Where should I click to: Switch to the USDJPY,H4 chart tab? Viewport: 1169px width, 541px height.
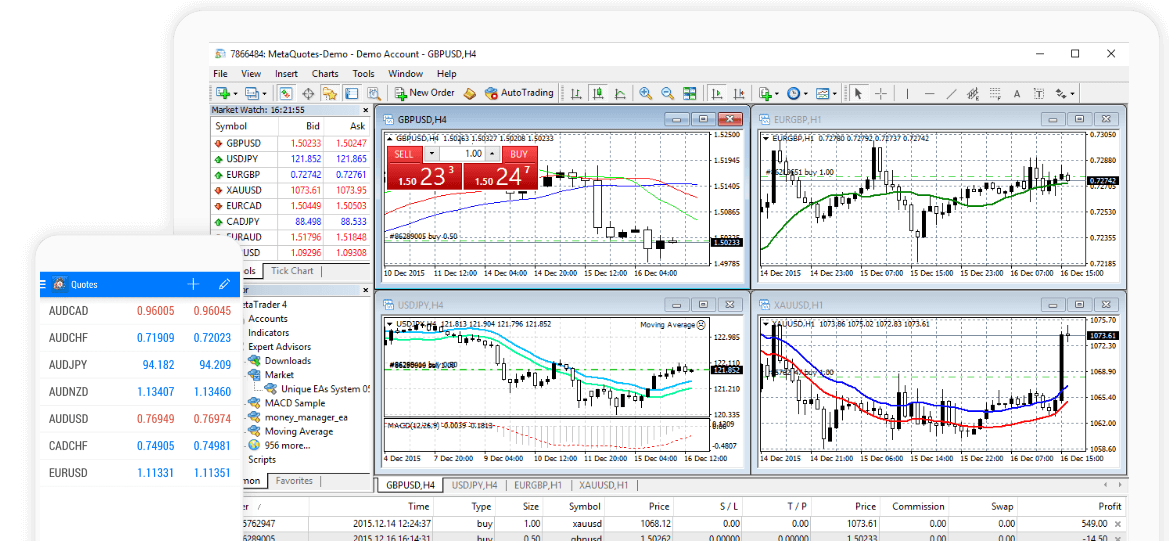click(x=475, y=485)
